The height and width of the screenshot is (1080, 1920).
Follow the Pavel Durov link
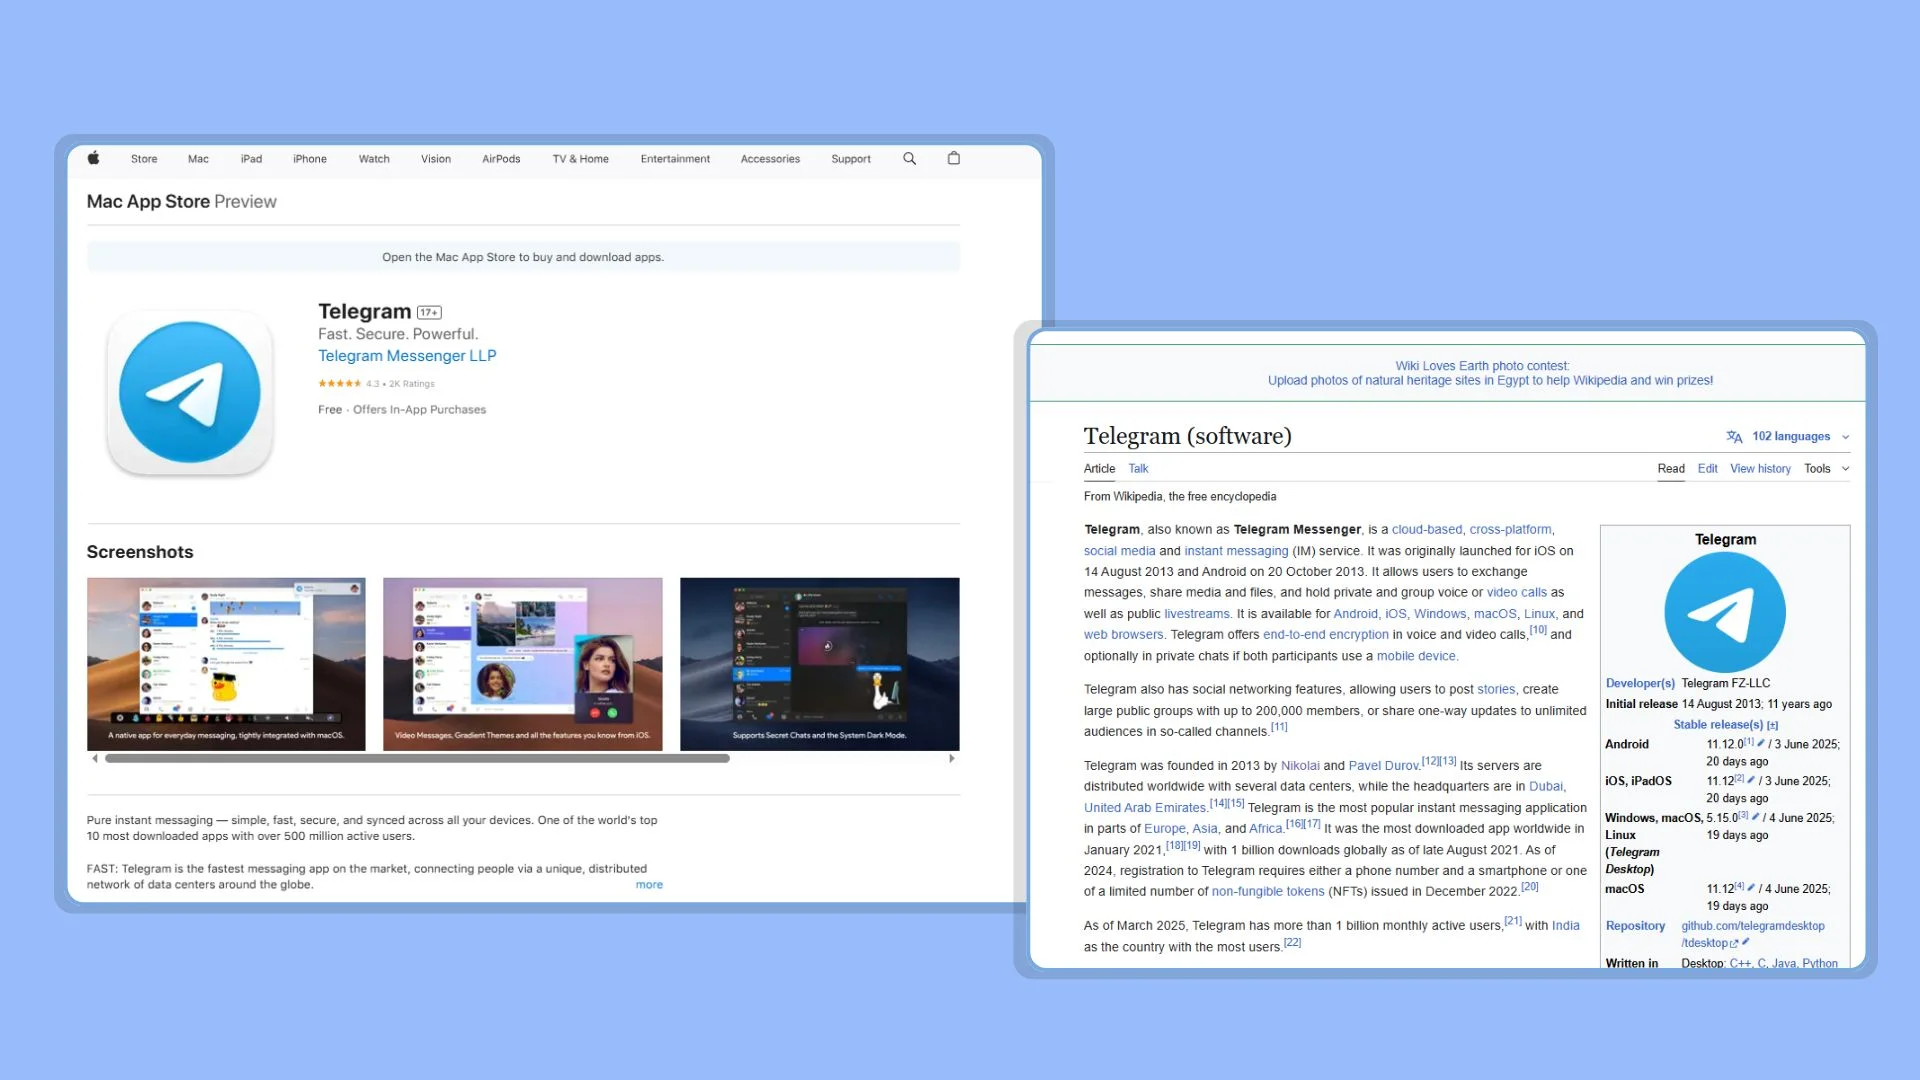pos(1383,766)
